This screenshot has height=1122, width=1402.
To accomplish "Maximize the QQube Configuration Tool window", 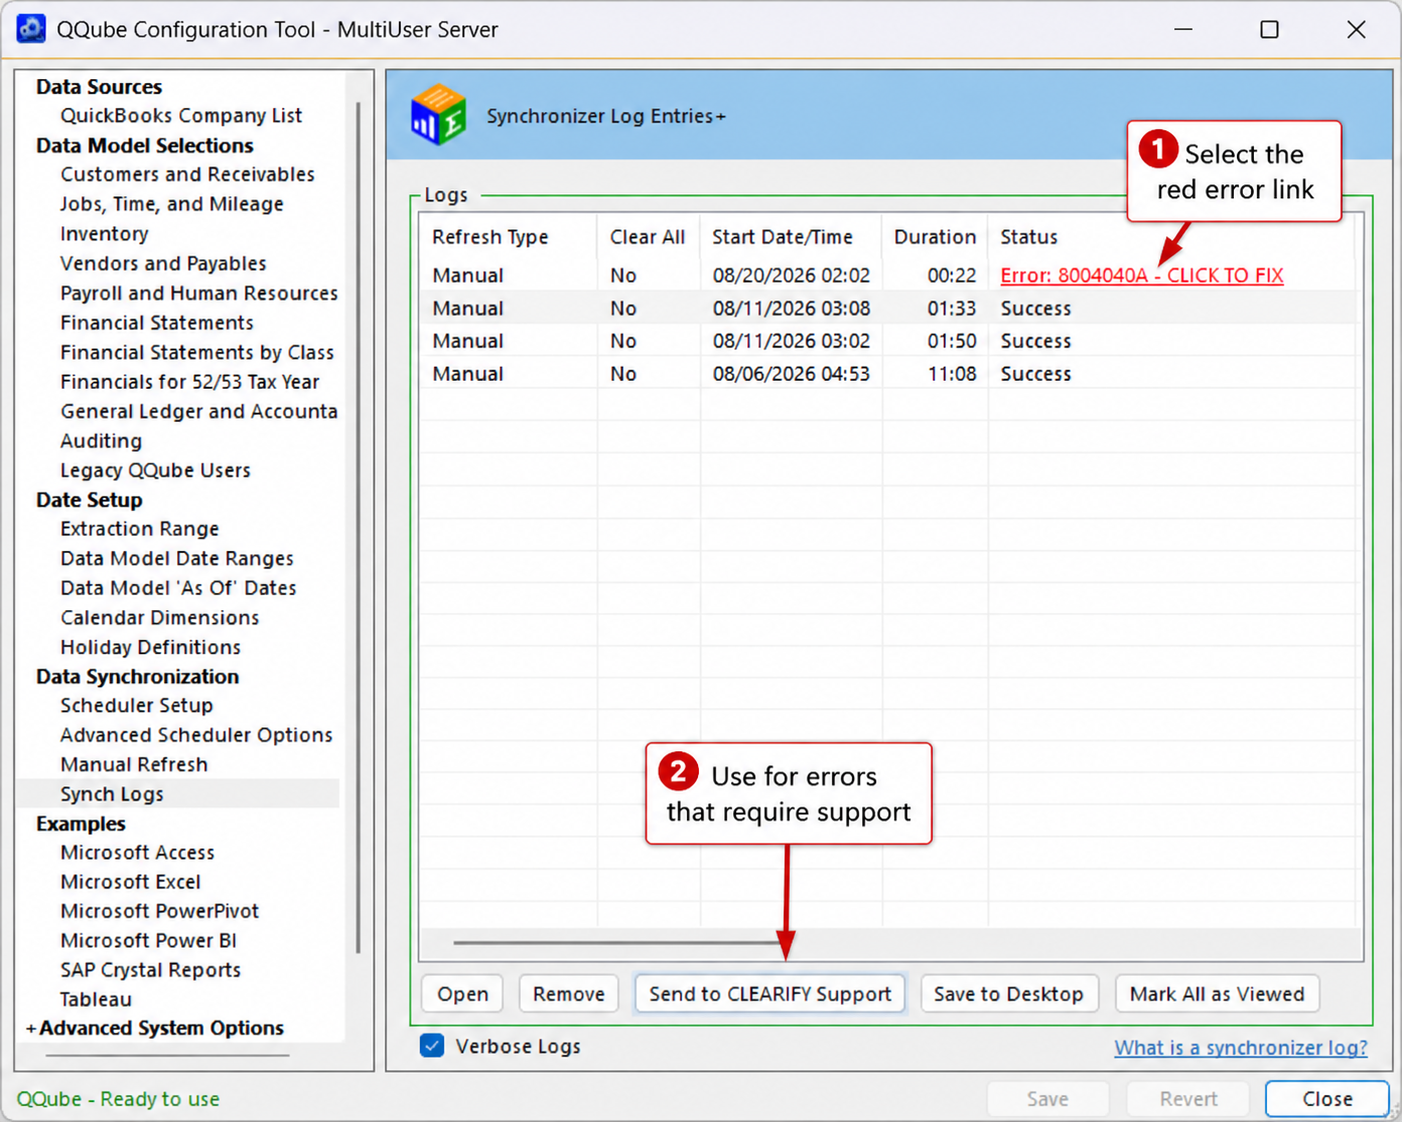I will point(1269,29).
